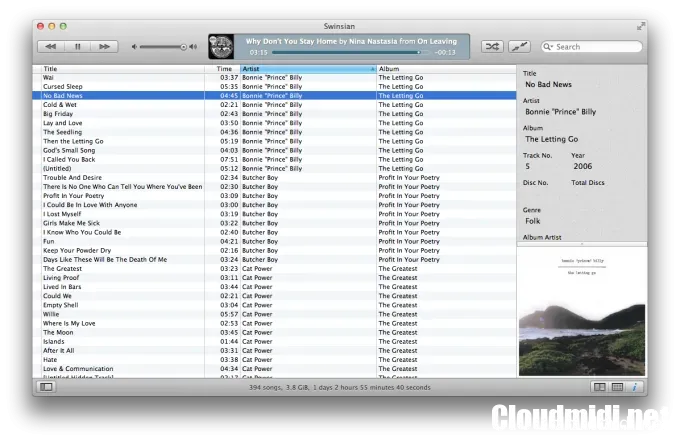Switch to the grid view
Image resolution: width=680 pixels, height=441 pixels.
(x=617, y=387)
